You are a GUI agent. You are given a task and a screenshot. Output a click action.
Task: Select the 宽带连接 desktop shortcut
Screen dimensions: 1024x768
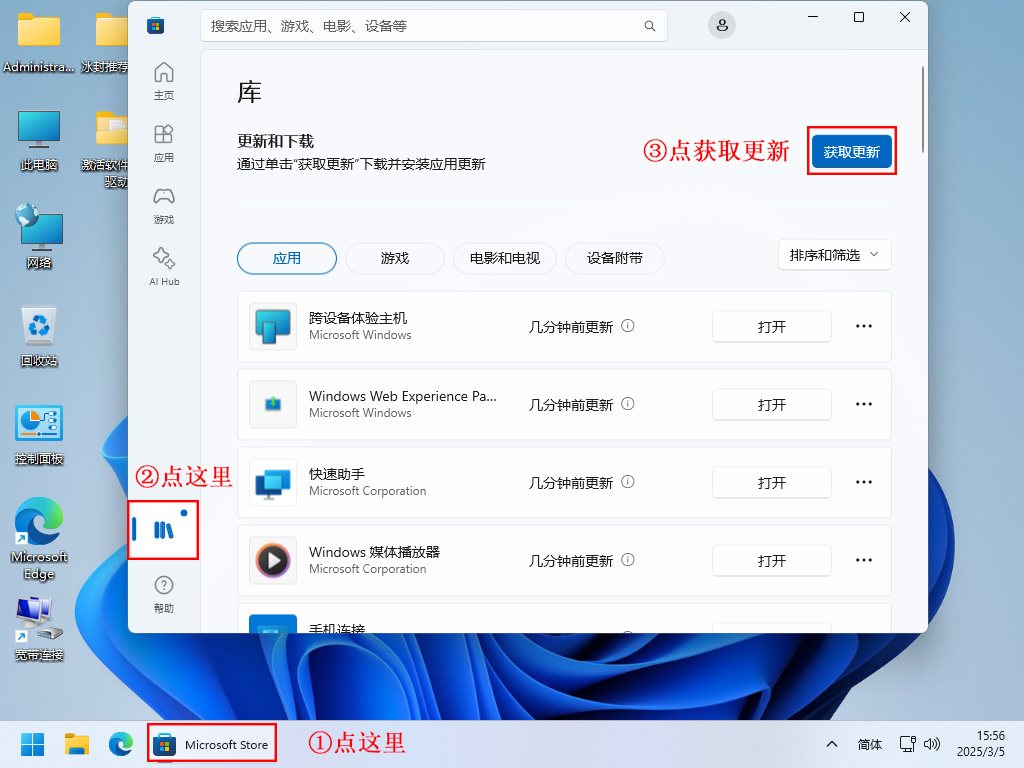point(39,630)
